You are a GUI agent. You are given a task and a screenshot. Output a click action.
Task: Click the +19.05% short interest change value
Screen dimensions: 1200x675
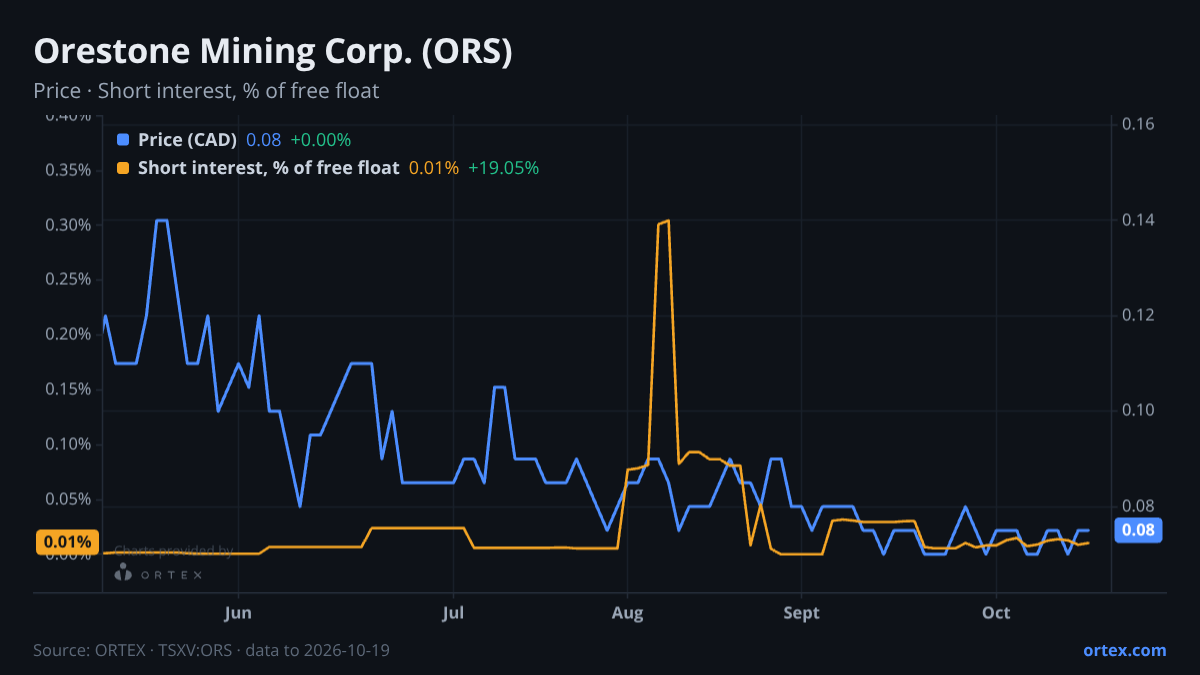503,168
